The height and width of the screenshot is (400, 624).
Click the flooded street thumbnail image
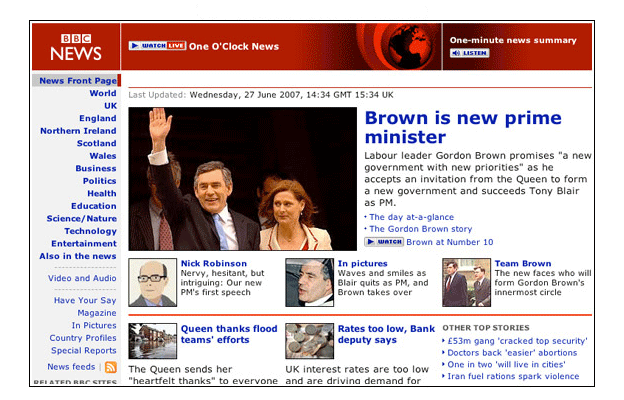pyautogui.click(x=152, y=341)
